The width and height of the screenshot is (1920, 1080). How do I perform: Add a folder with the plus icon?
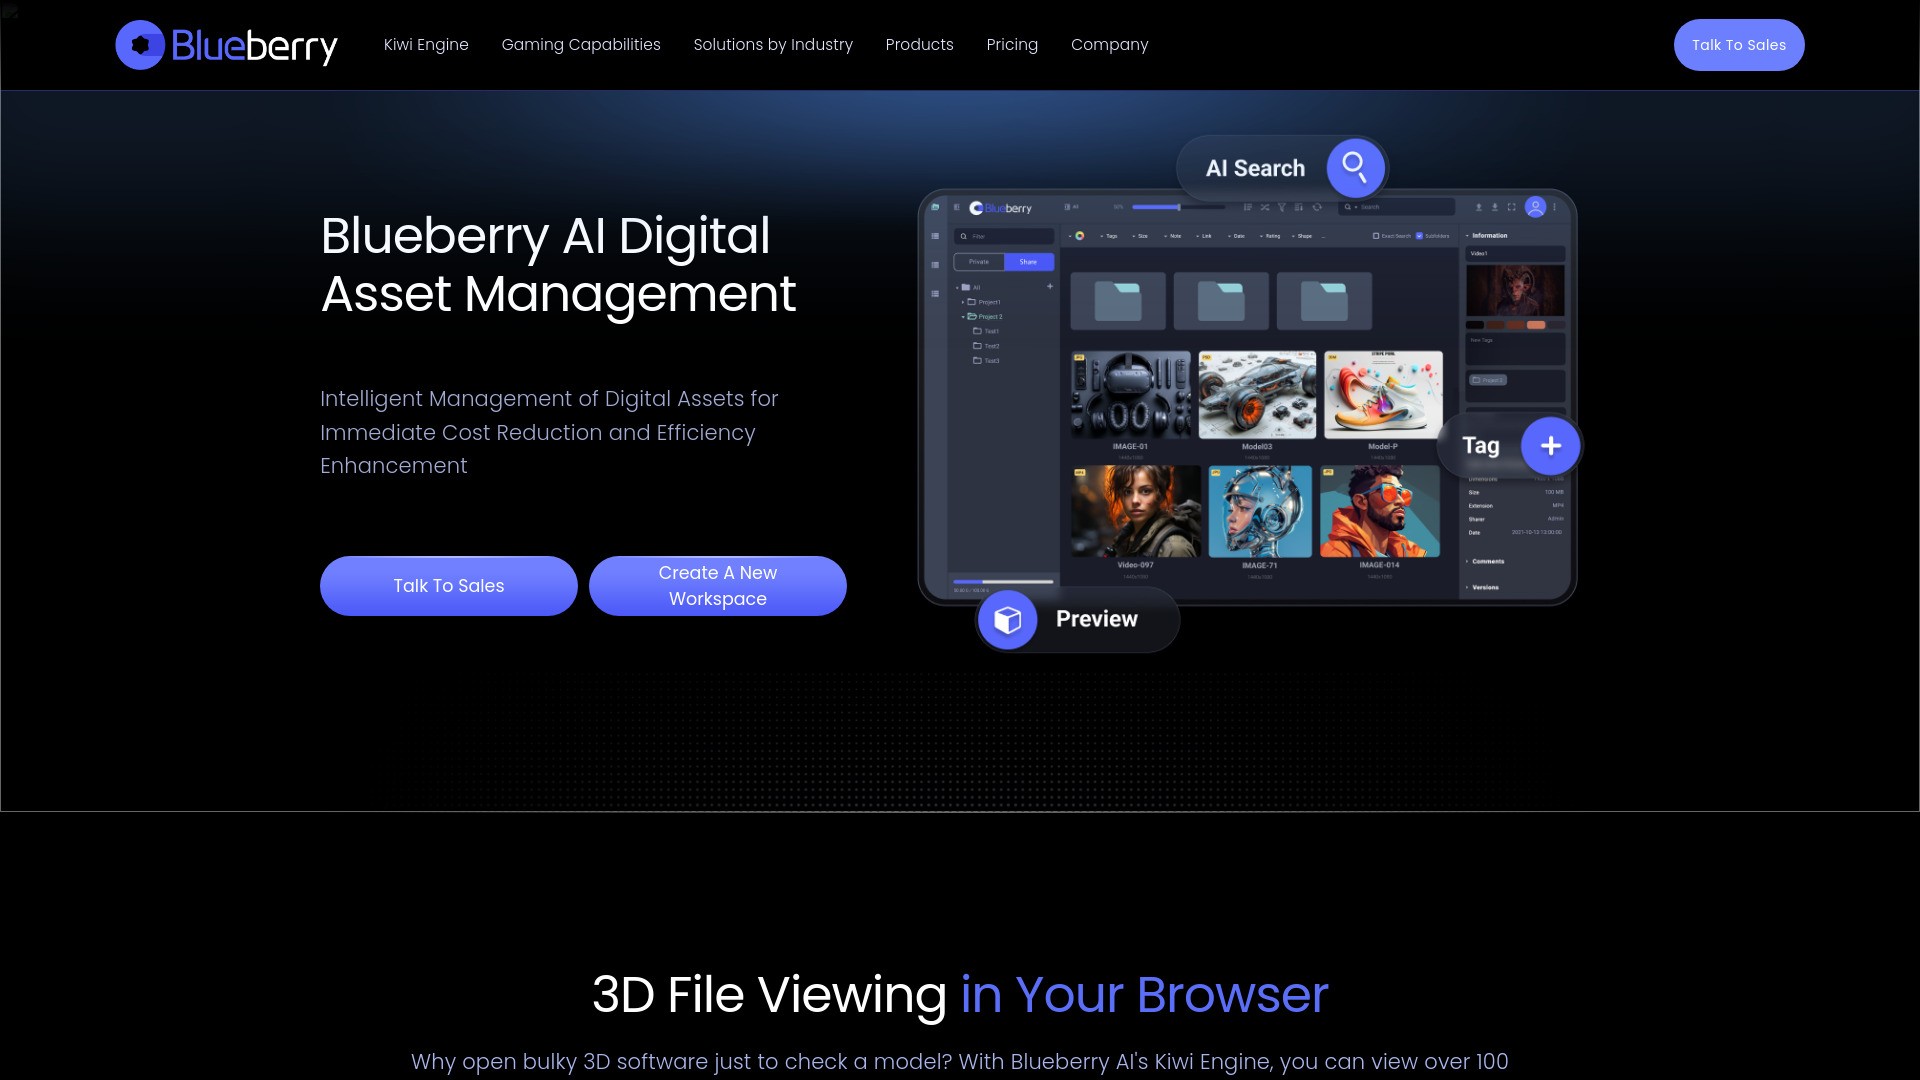[x=1050, y=286]
